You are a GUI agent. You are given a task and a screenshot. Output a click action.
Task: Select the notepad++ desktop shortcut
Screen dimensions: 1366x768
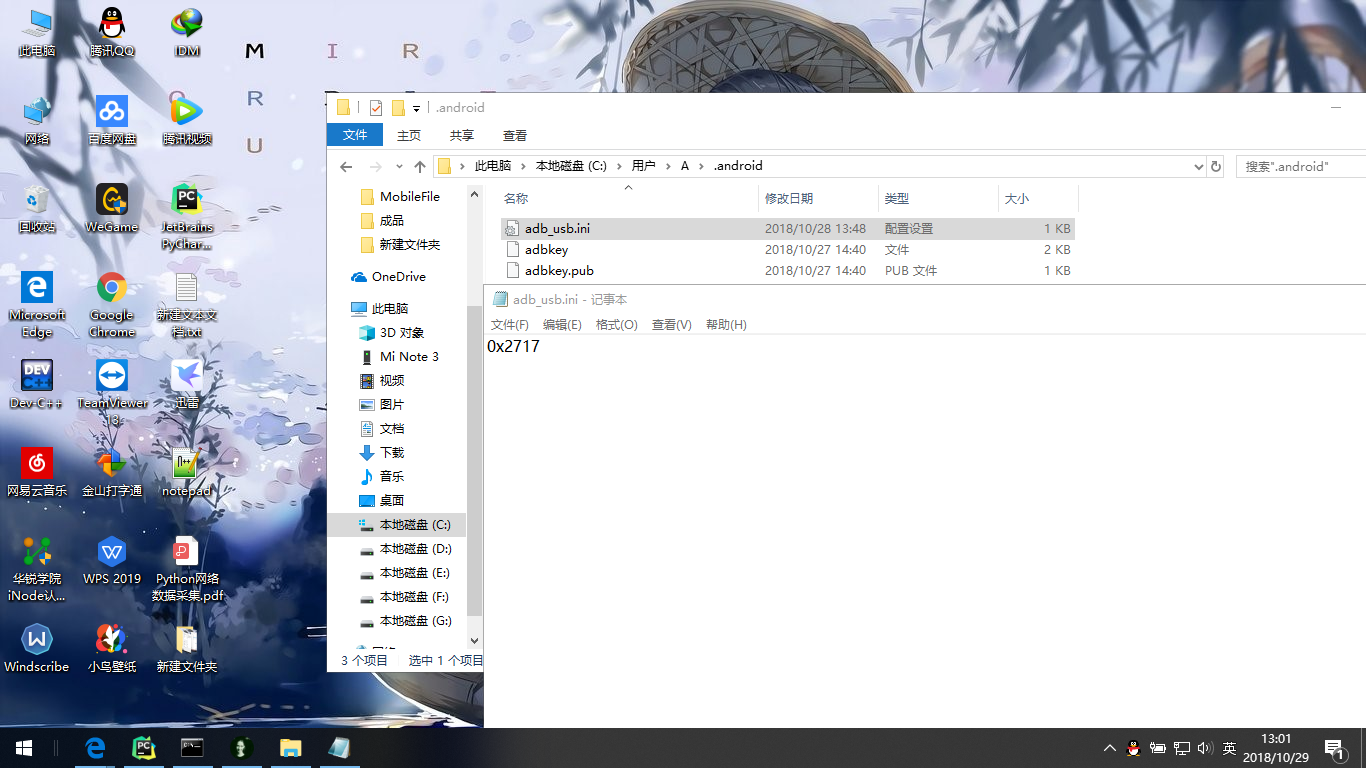click(x=187, y=472)
